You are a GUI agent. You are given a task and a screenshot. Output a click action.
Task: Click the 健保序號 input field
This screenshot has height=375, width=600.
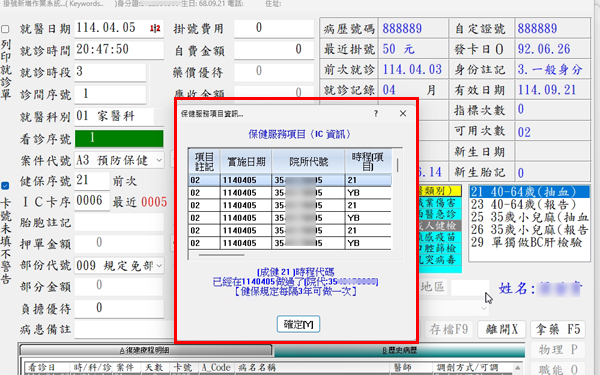pos(92,181)
